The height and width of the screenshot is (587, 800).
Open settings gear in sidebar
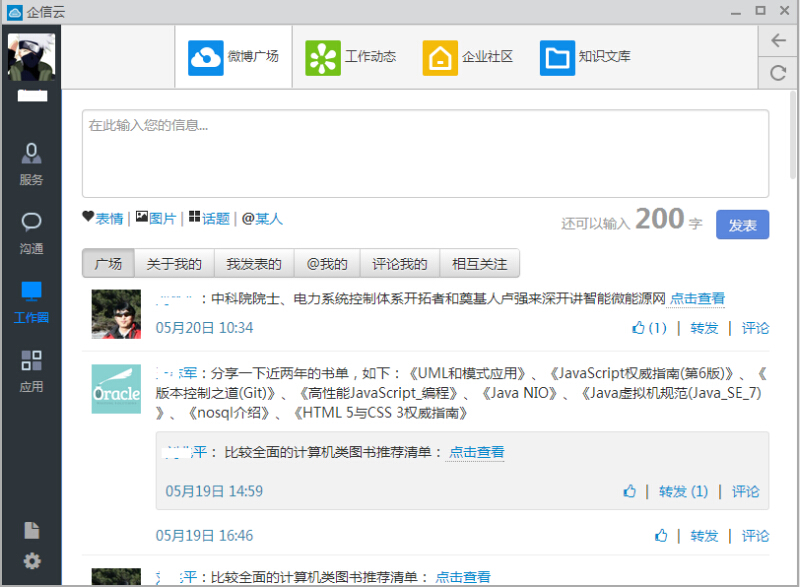pyautogui.click(x=32, y=561)
